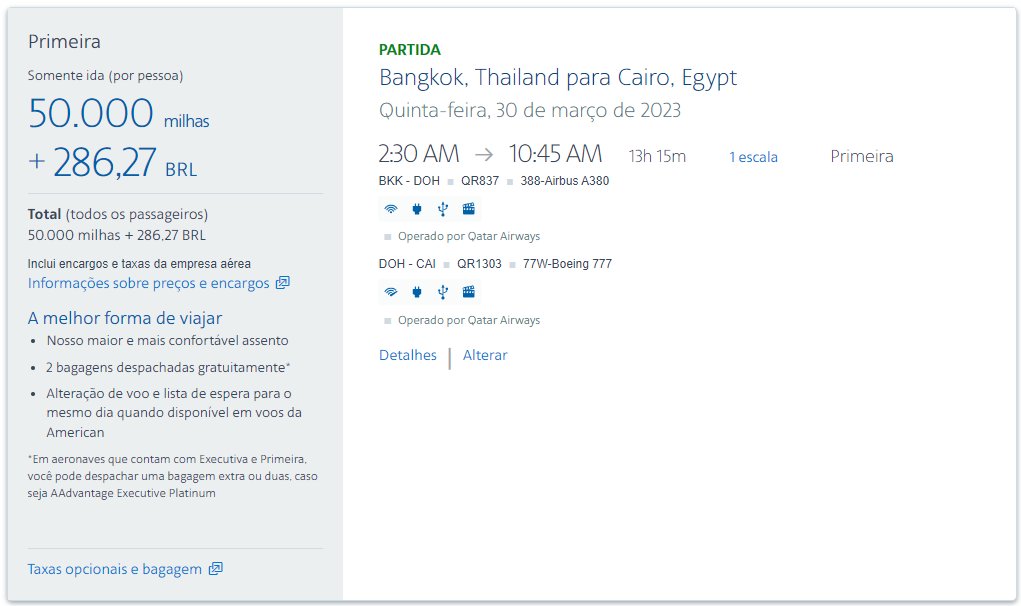Click external-link icon beside Taxas opcionais e bagagem

point(216,568)
